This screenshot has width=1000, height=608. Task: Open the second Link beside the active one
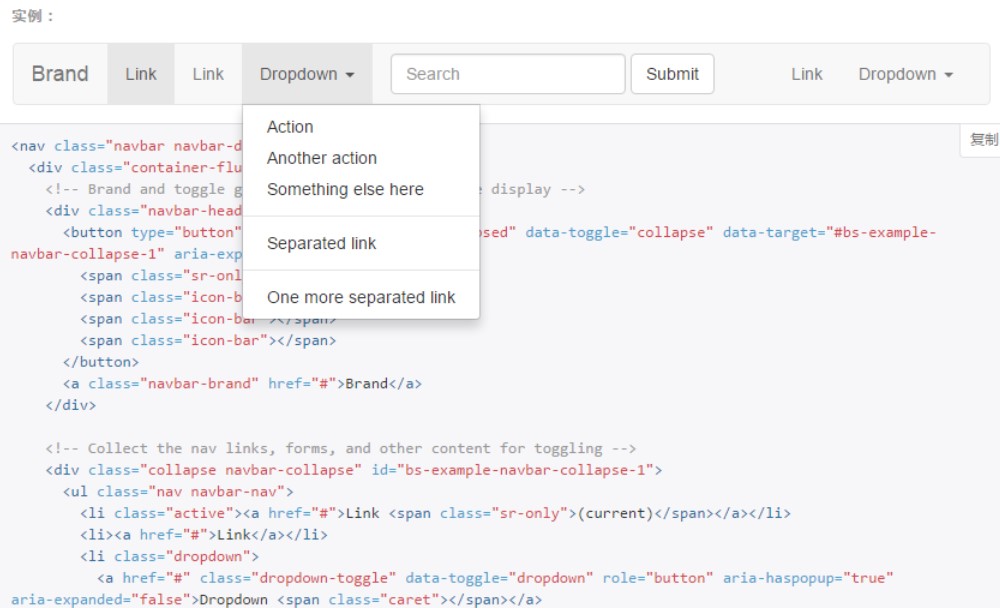pos(208,74)
